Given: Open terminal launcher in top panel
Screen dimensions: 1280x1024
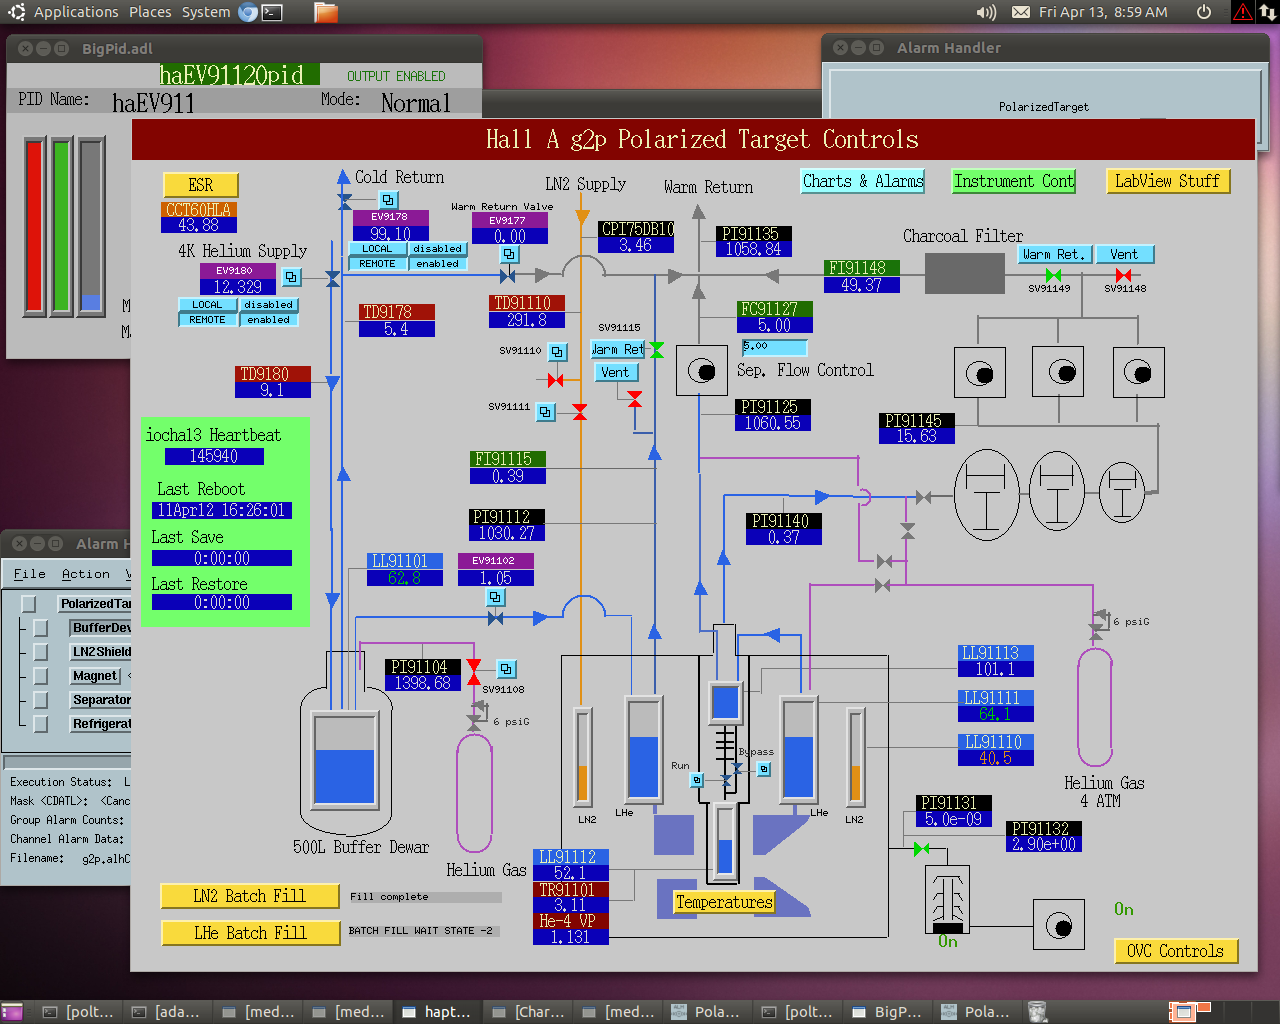Looking at the screenshot, I should [x=272, y=12].
